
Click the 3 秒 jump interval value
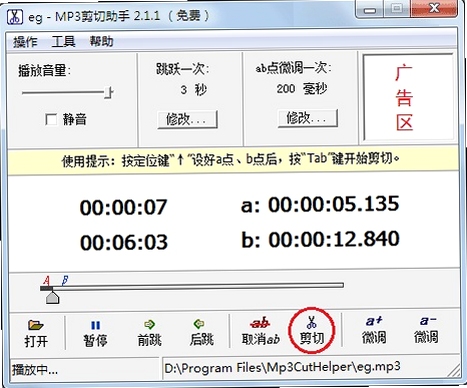(194, 89)
